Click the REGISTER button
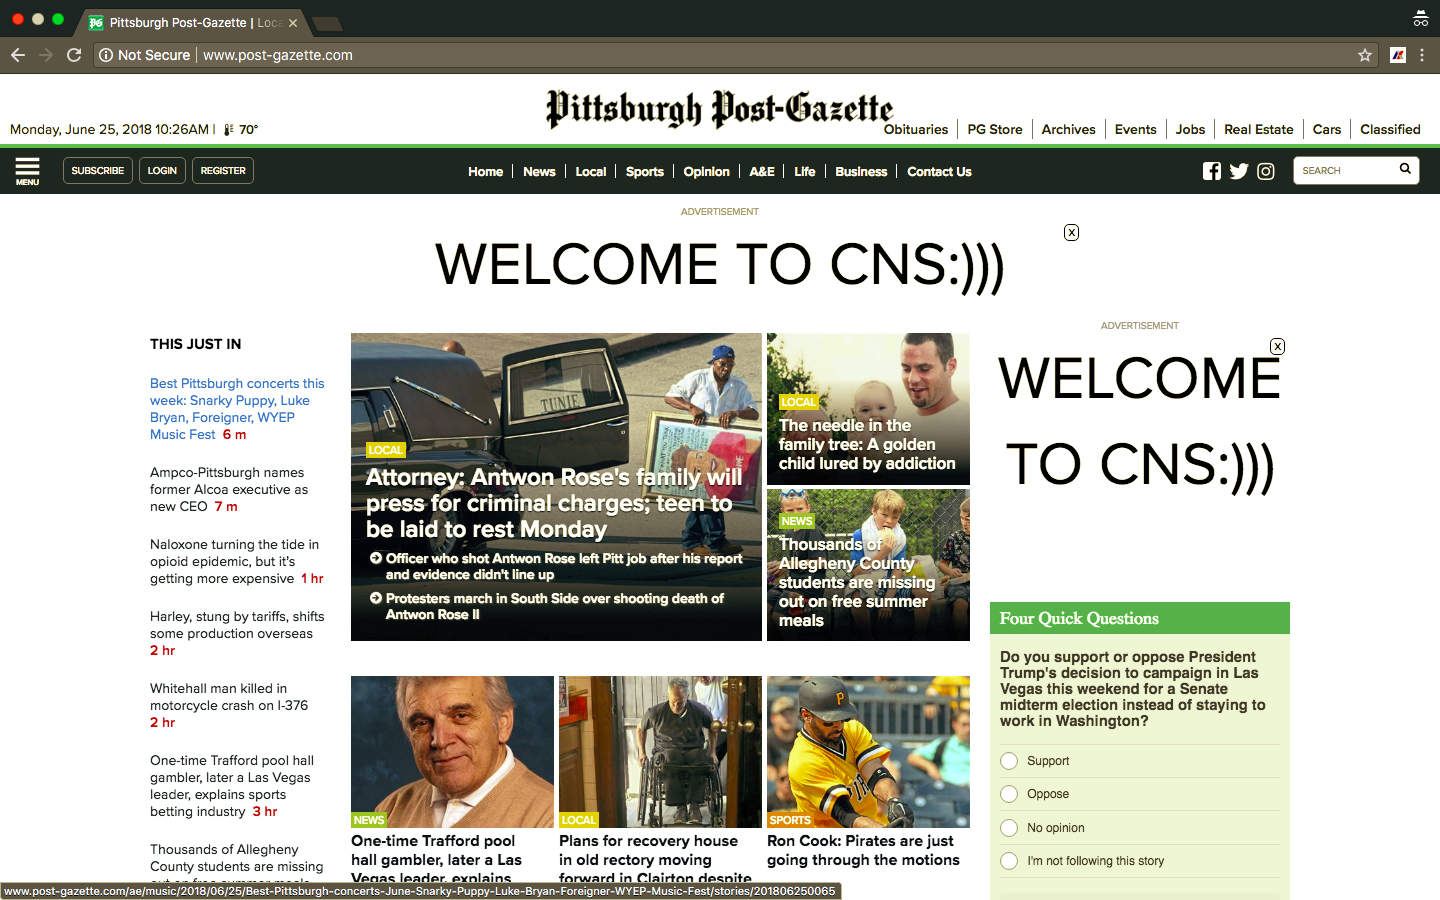1440x900 pixels. point(223,171)
